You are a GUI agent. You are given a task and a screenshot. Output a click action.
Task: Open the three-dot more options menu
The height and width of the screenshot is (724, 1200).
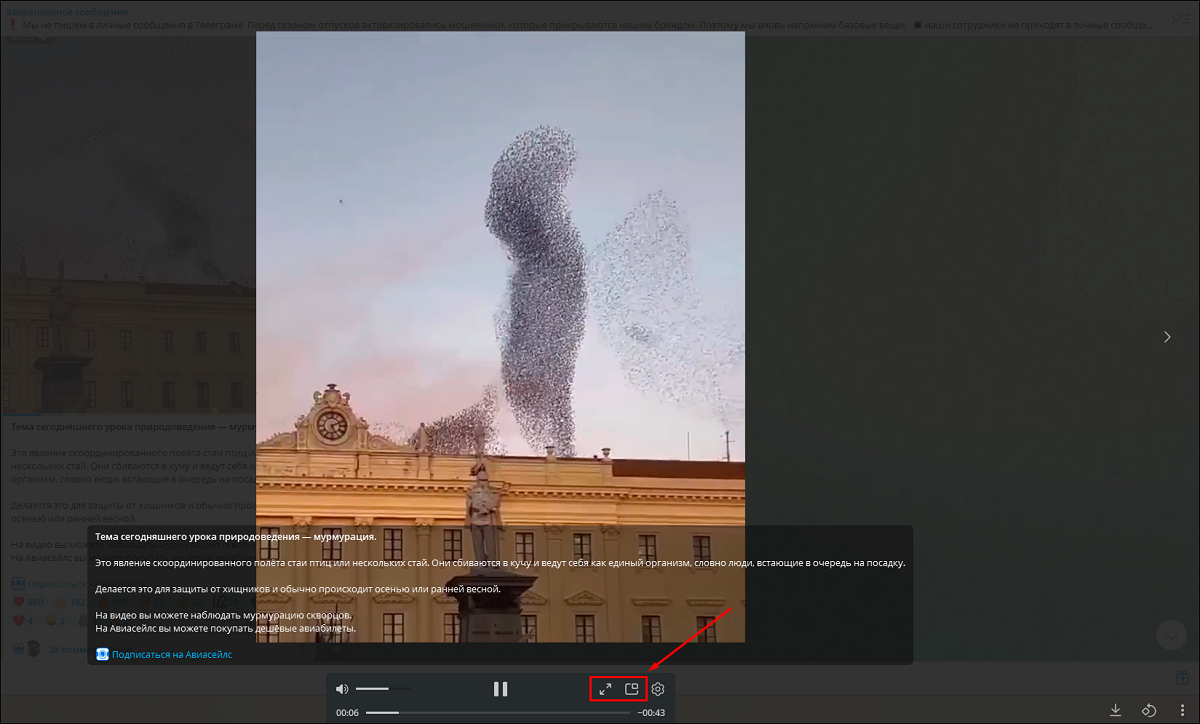(1182, 710)
